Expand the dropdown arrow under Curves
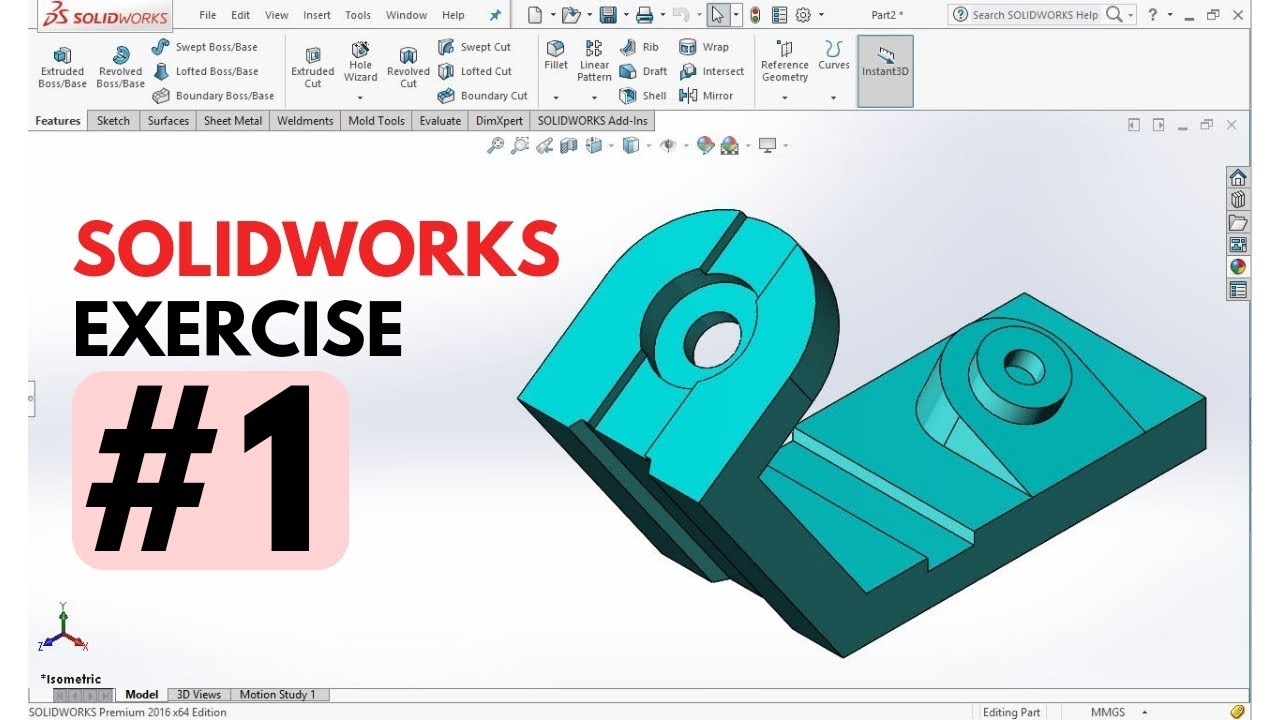The image size is (1280, 720). 833,98
